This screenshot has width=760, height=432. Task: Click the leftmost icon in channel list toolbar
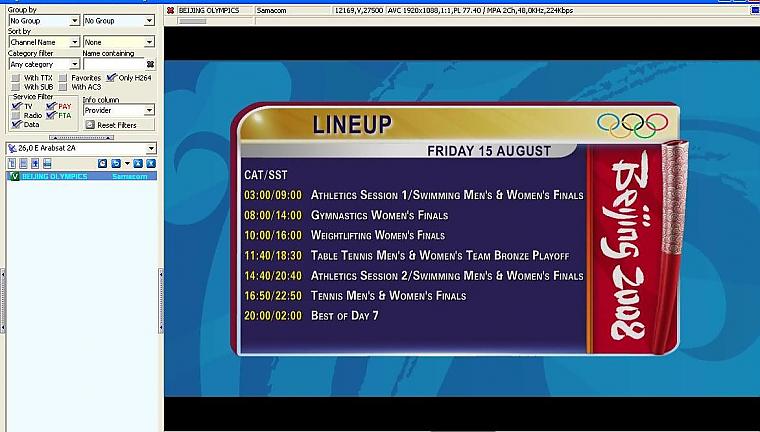tap(12, 164)
